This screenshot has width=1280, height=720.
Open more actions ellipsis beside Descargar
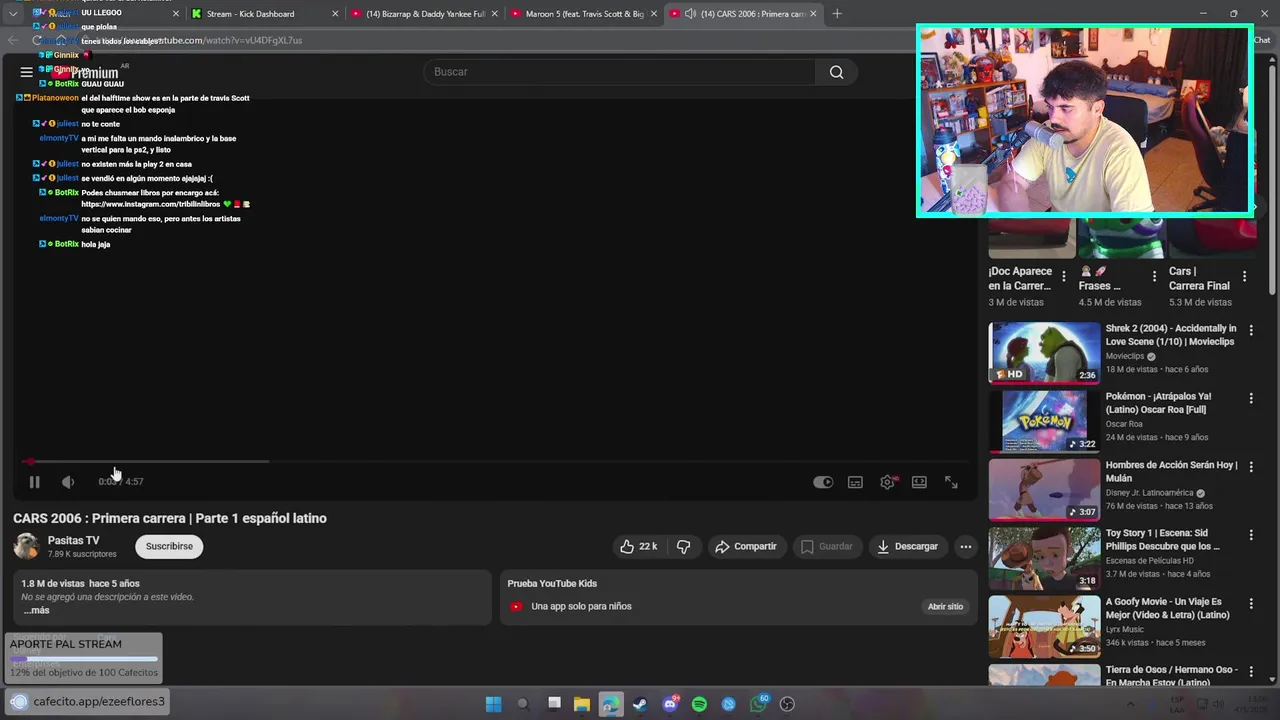[965, 546]
